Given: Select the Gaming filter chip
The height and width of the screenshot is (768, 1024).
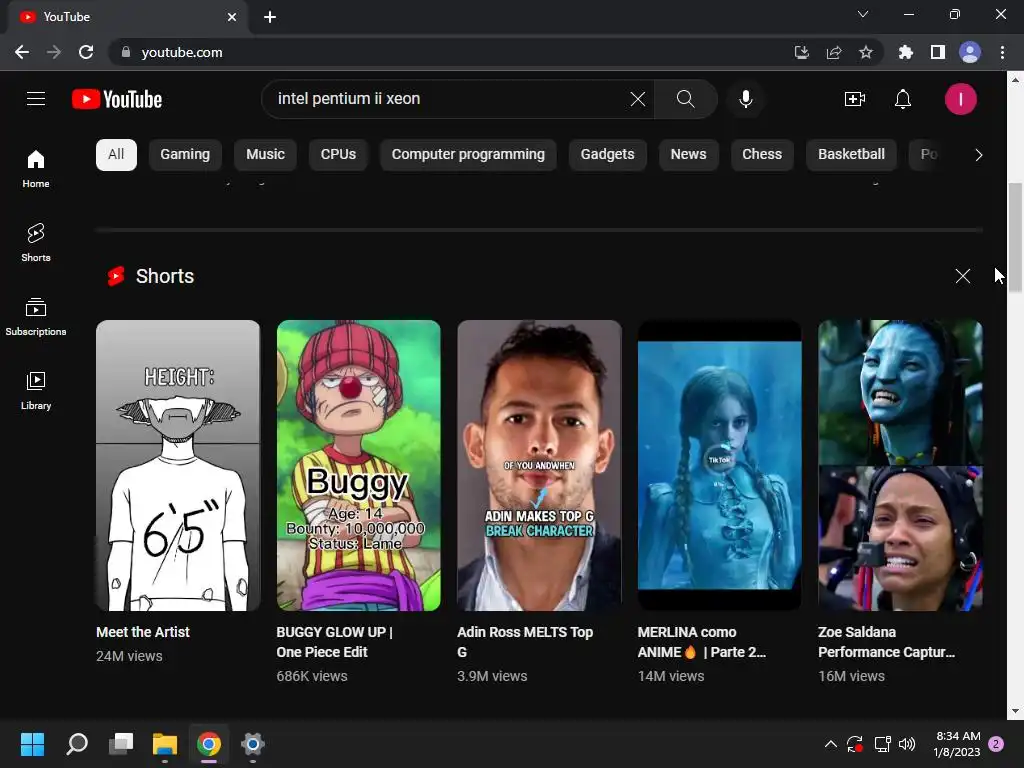Looking at the screenshot, I should click(185, 155).
